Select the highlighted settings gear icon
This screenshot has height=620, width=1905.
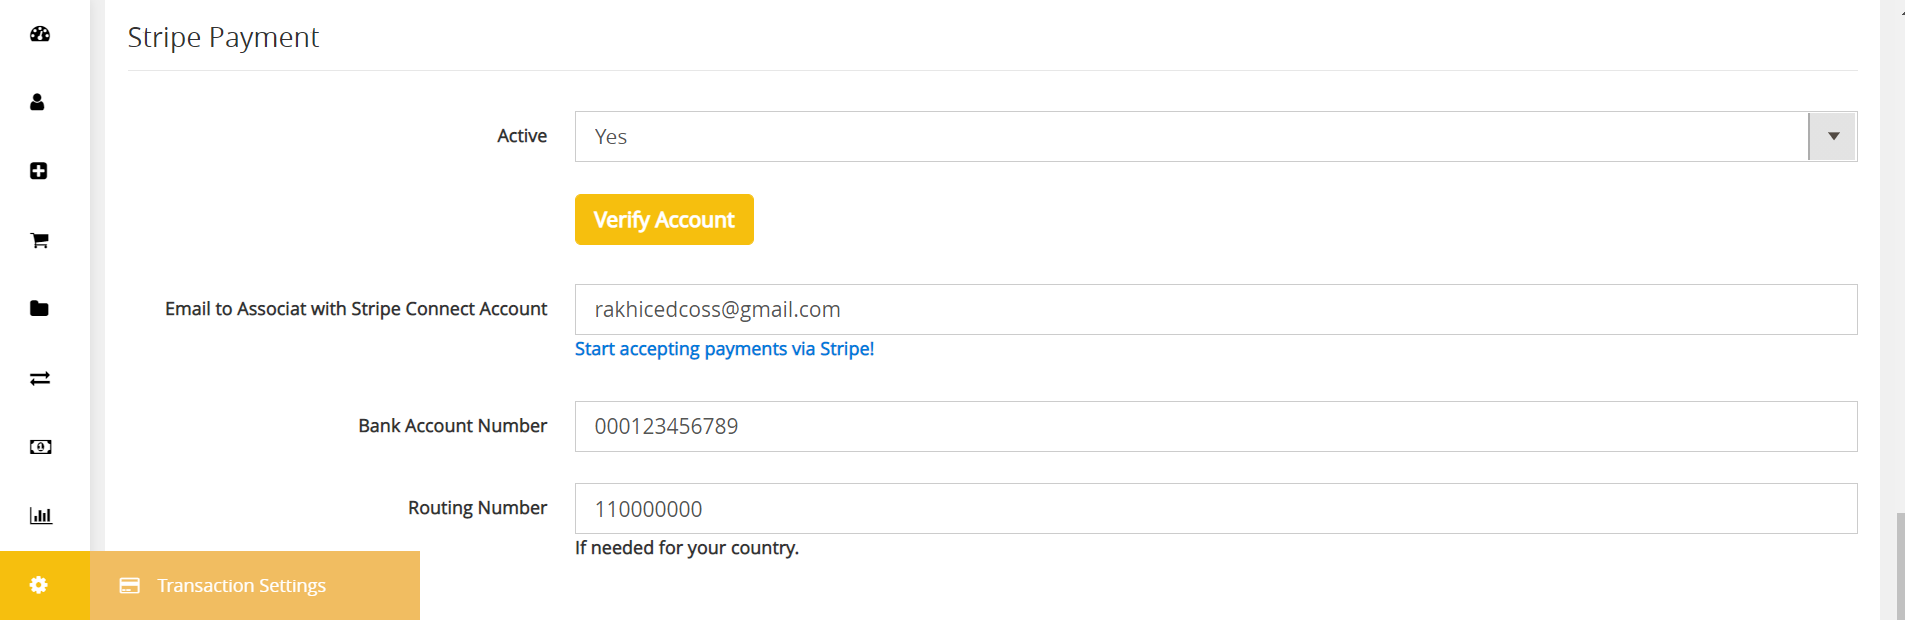(39, 585)
